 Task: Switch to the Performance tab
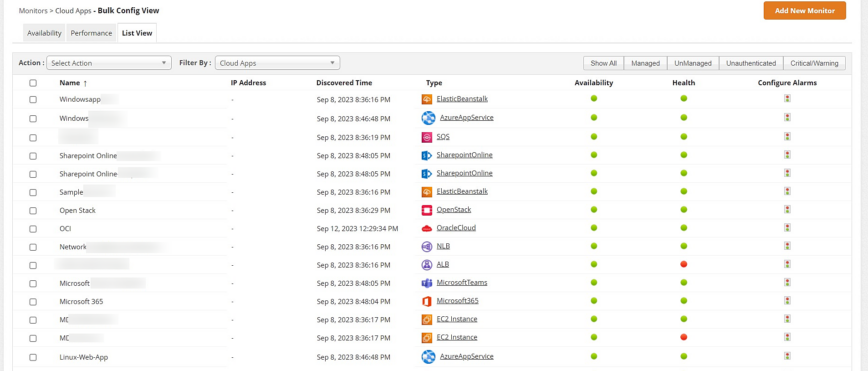tap(91, 33)
